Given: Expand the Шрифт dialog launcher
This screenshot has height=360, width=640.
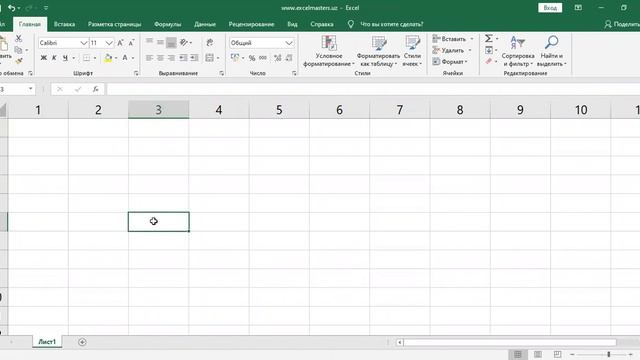Looking at the screenshot, I should (136, 73).
